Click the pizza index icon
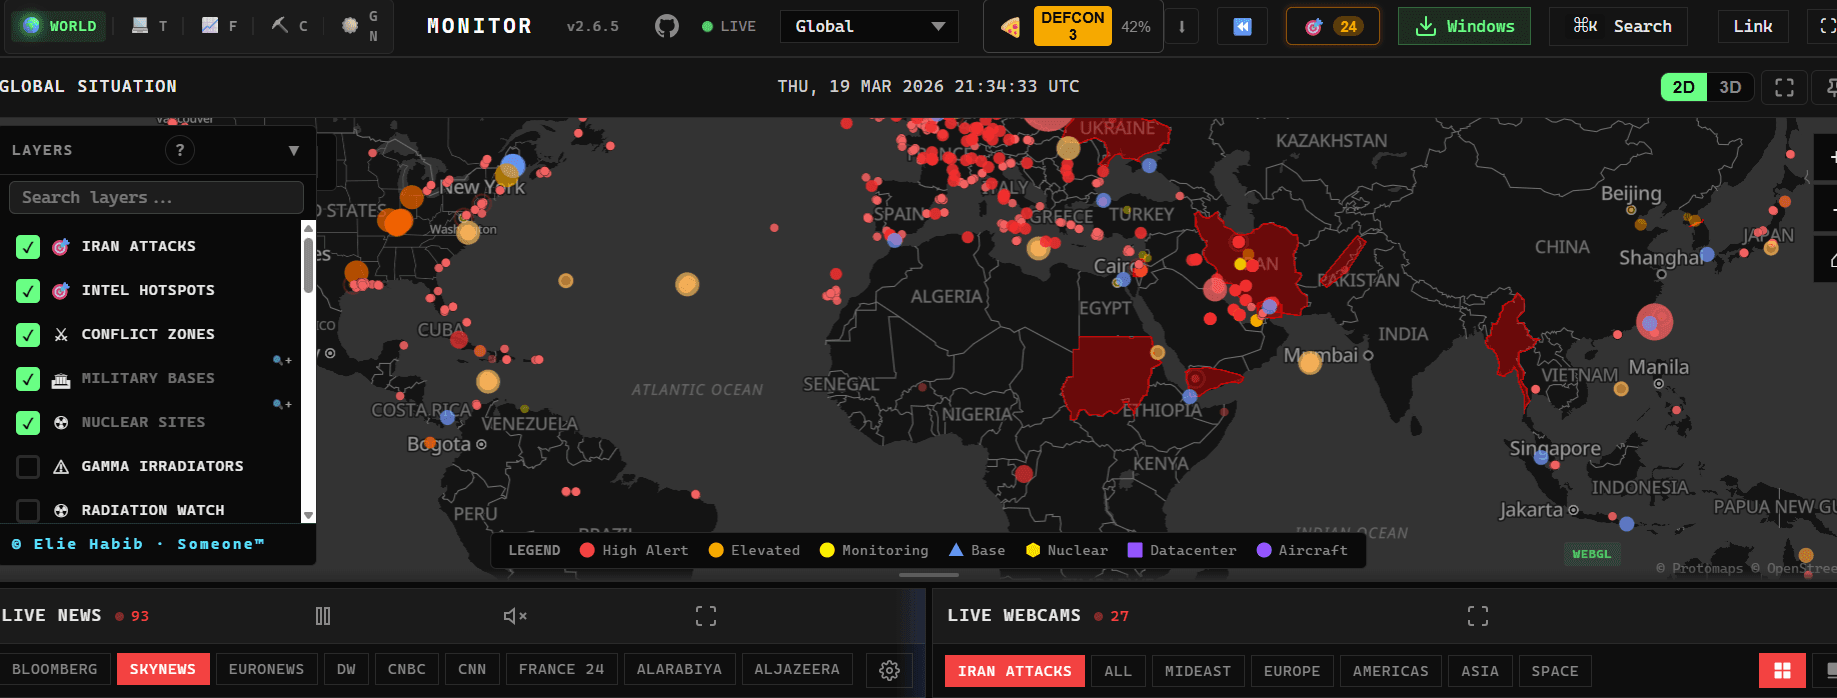 tap(1011, 27)
